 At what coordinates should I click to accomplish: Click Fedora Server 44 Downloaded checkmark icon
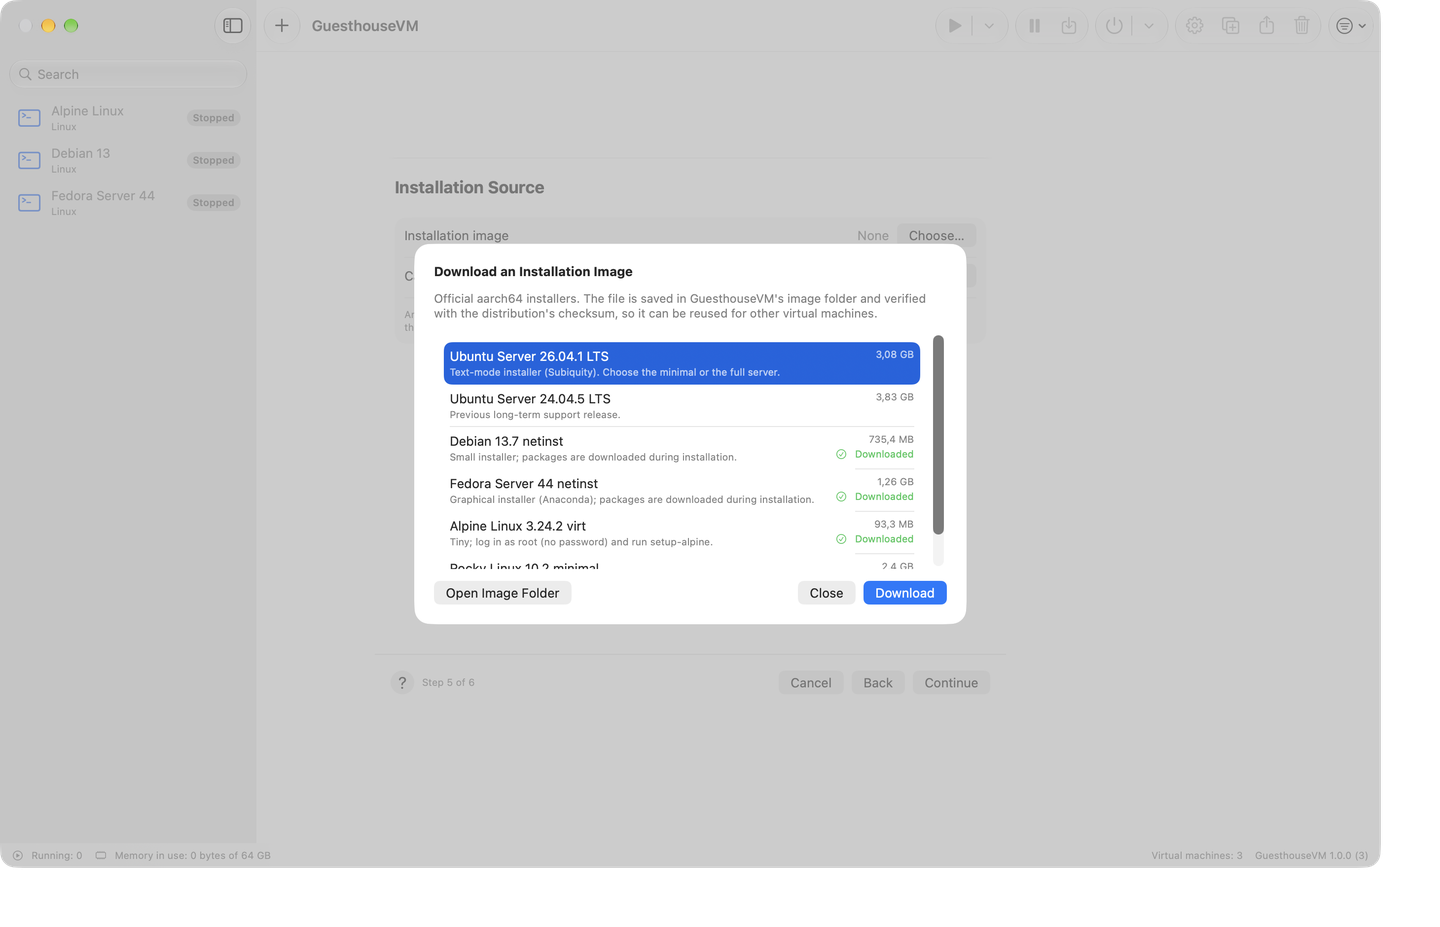point(841,497)
